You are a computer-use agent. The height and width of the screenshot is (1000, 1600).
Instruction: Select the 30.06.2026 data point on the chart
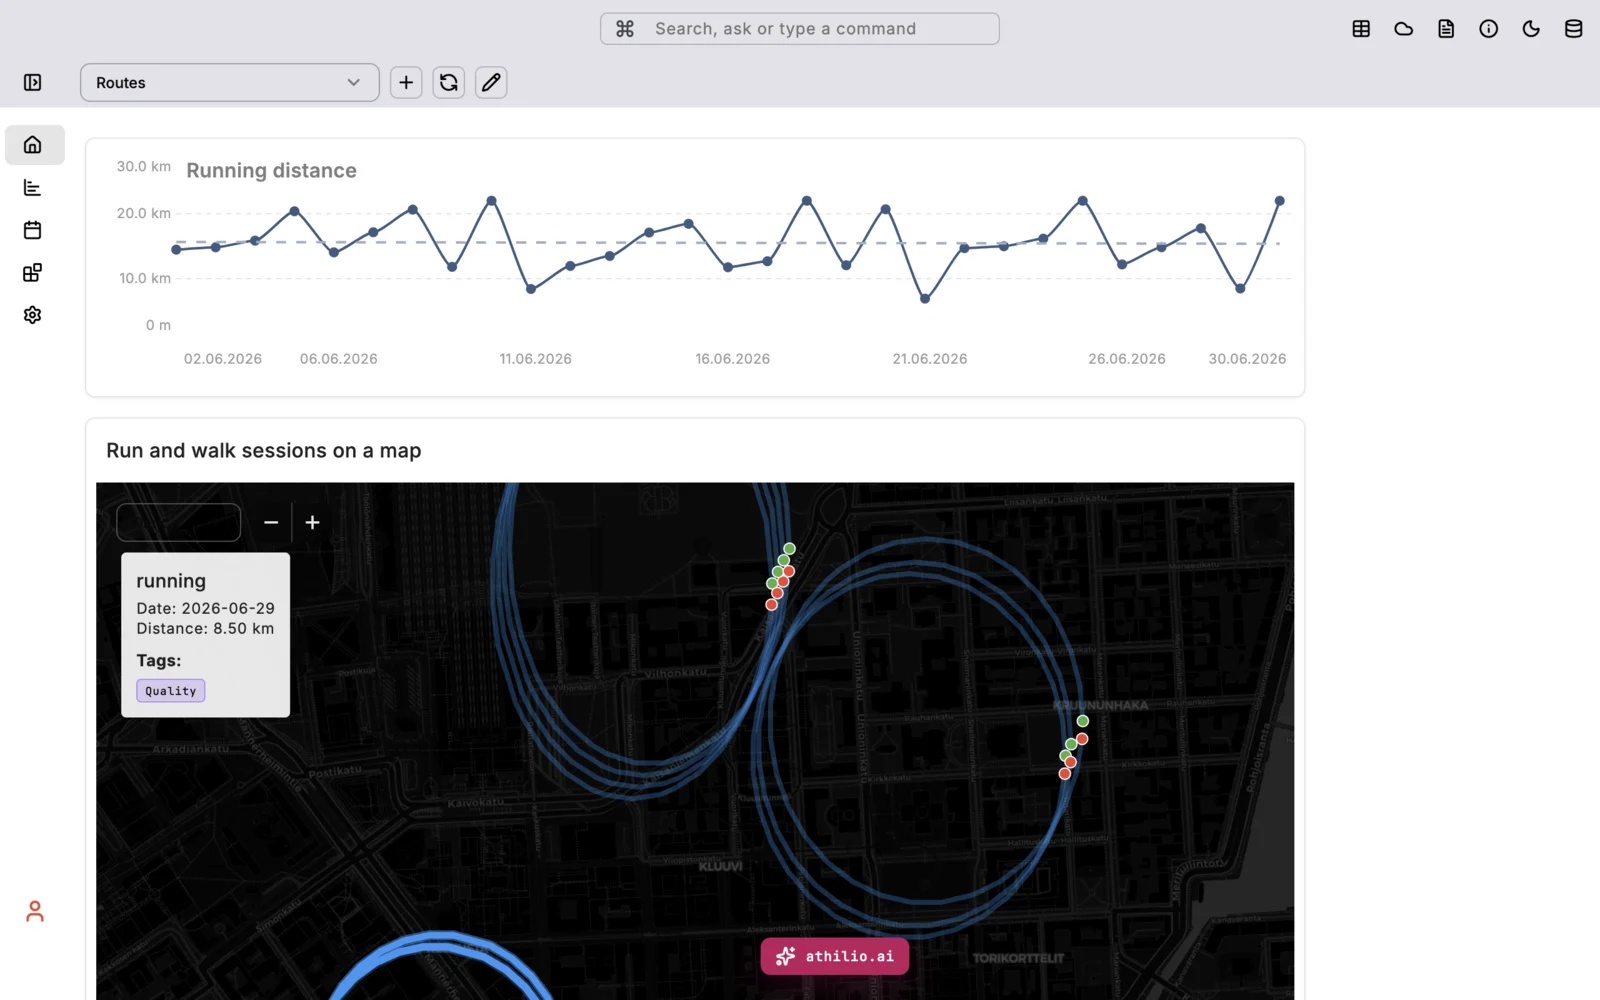click(x=1279, y=201)
